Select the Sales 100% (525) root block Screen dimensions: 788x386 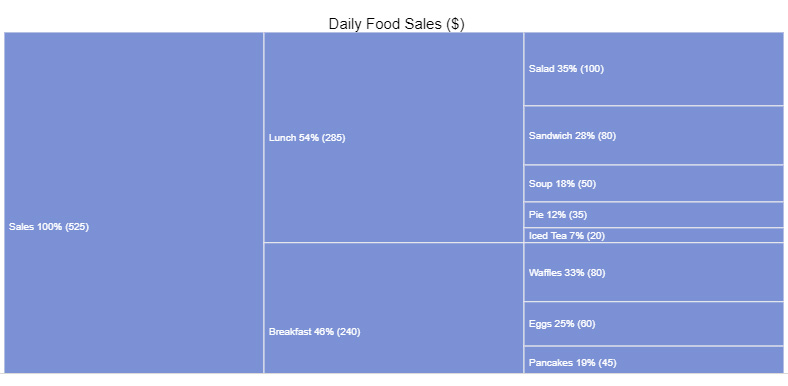[x=134, y=203]
